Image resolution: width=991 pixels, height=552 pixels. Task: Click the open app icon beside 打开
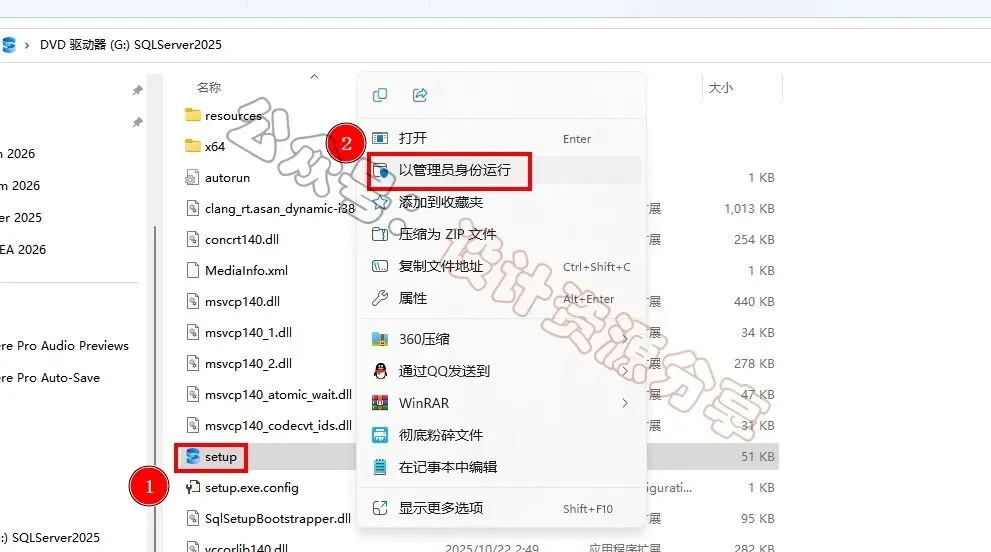pos(380,138)
